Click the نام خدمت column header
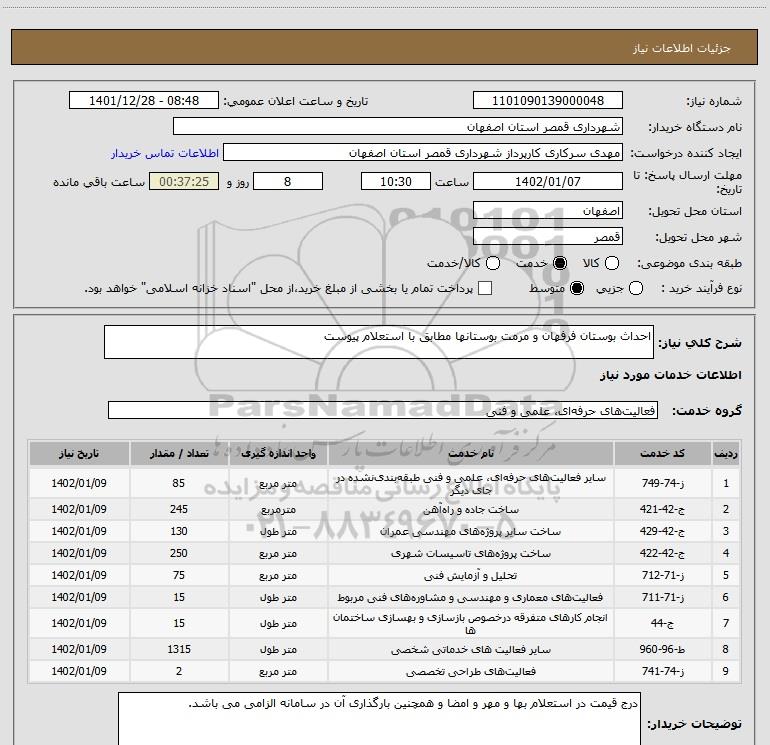This screenshot has width=770, height=745. (470, 453)
